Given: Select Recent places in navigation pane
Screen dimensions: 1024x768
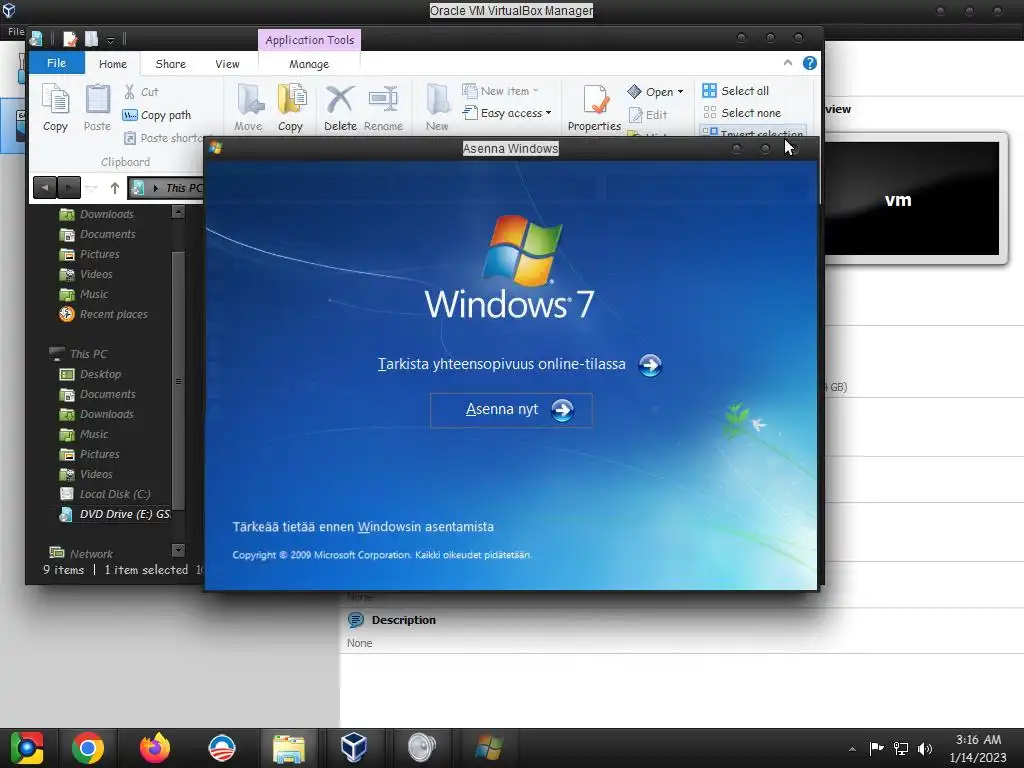Looking at the screenshot, I should (104, 314).
